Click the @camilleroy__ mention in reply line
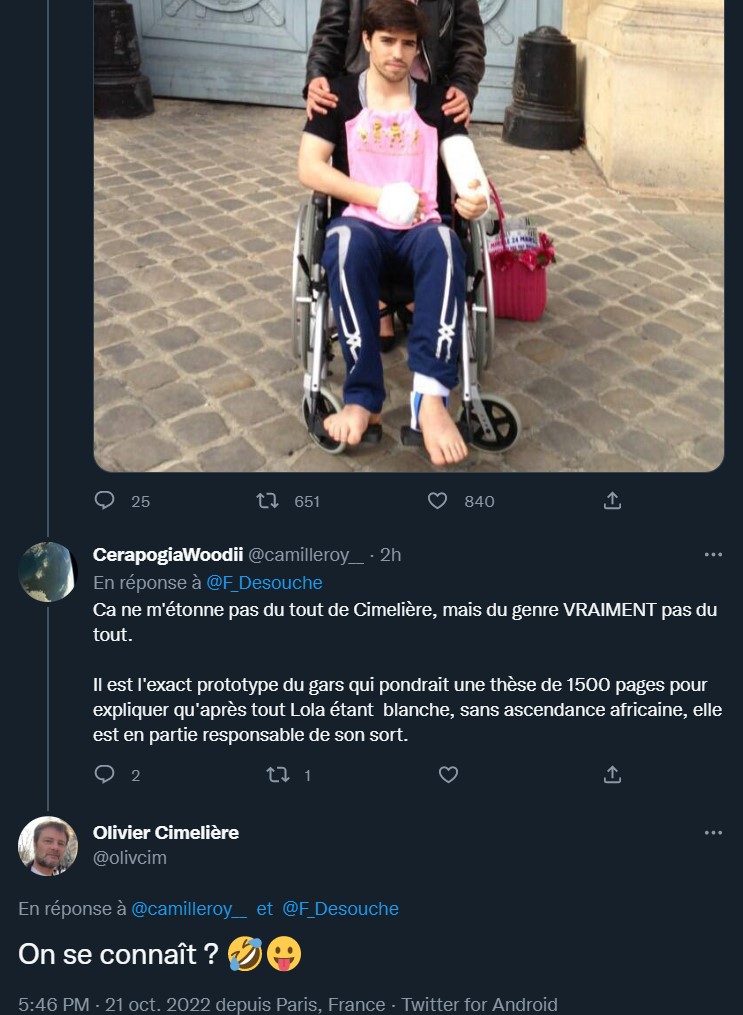The height and width of the screenshot is (1015, 743). point(189,909)
